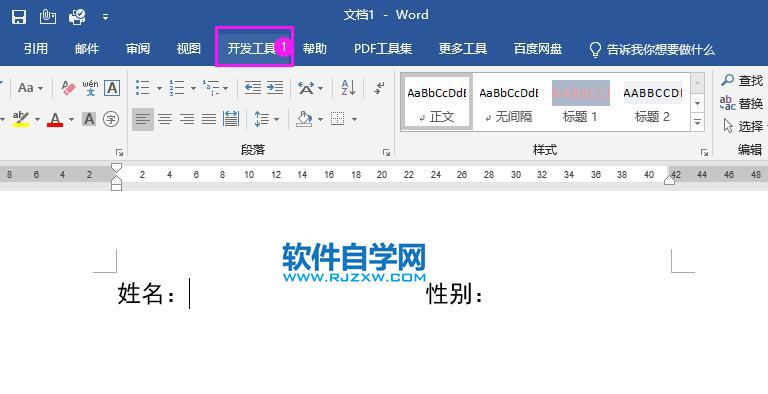Open the Line Spacing dropdown arrow
Image resolution: width=768 pixels, height=394 pixels.
click(277, 119)
